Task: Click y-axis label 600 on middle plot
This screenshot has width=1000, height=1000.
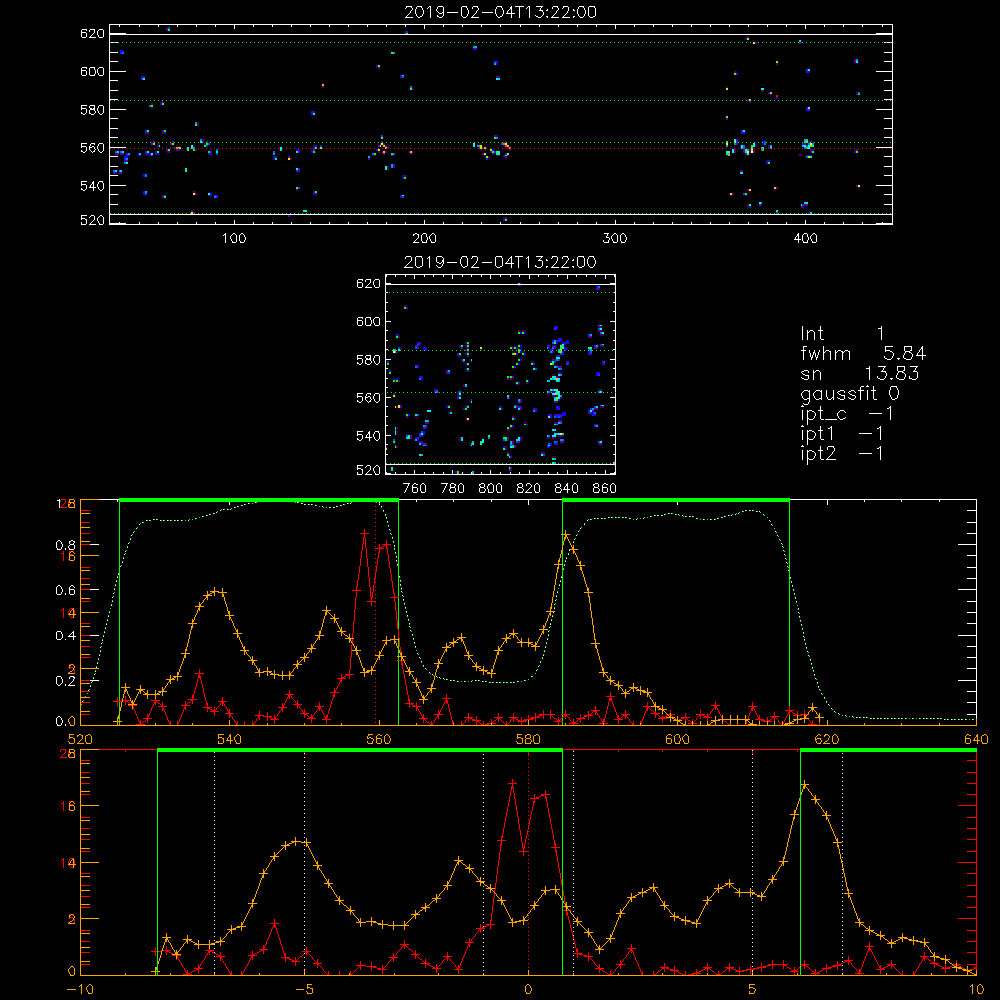Action: pos(369,321)
